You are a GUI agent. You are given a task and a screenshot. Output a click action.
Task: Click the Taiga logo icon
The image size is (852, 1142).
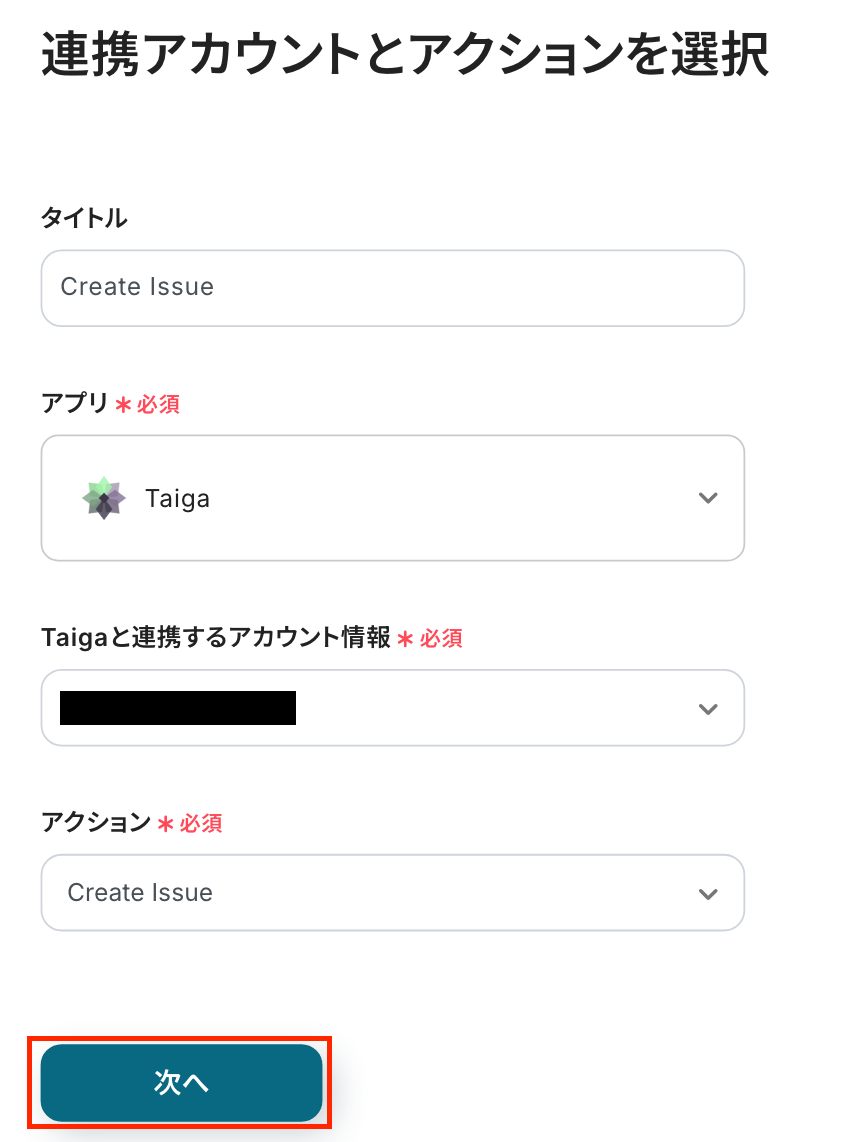pos(103,498)
